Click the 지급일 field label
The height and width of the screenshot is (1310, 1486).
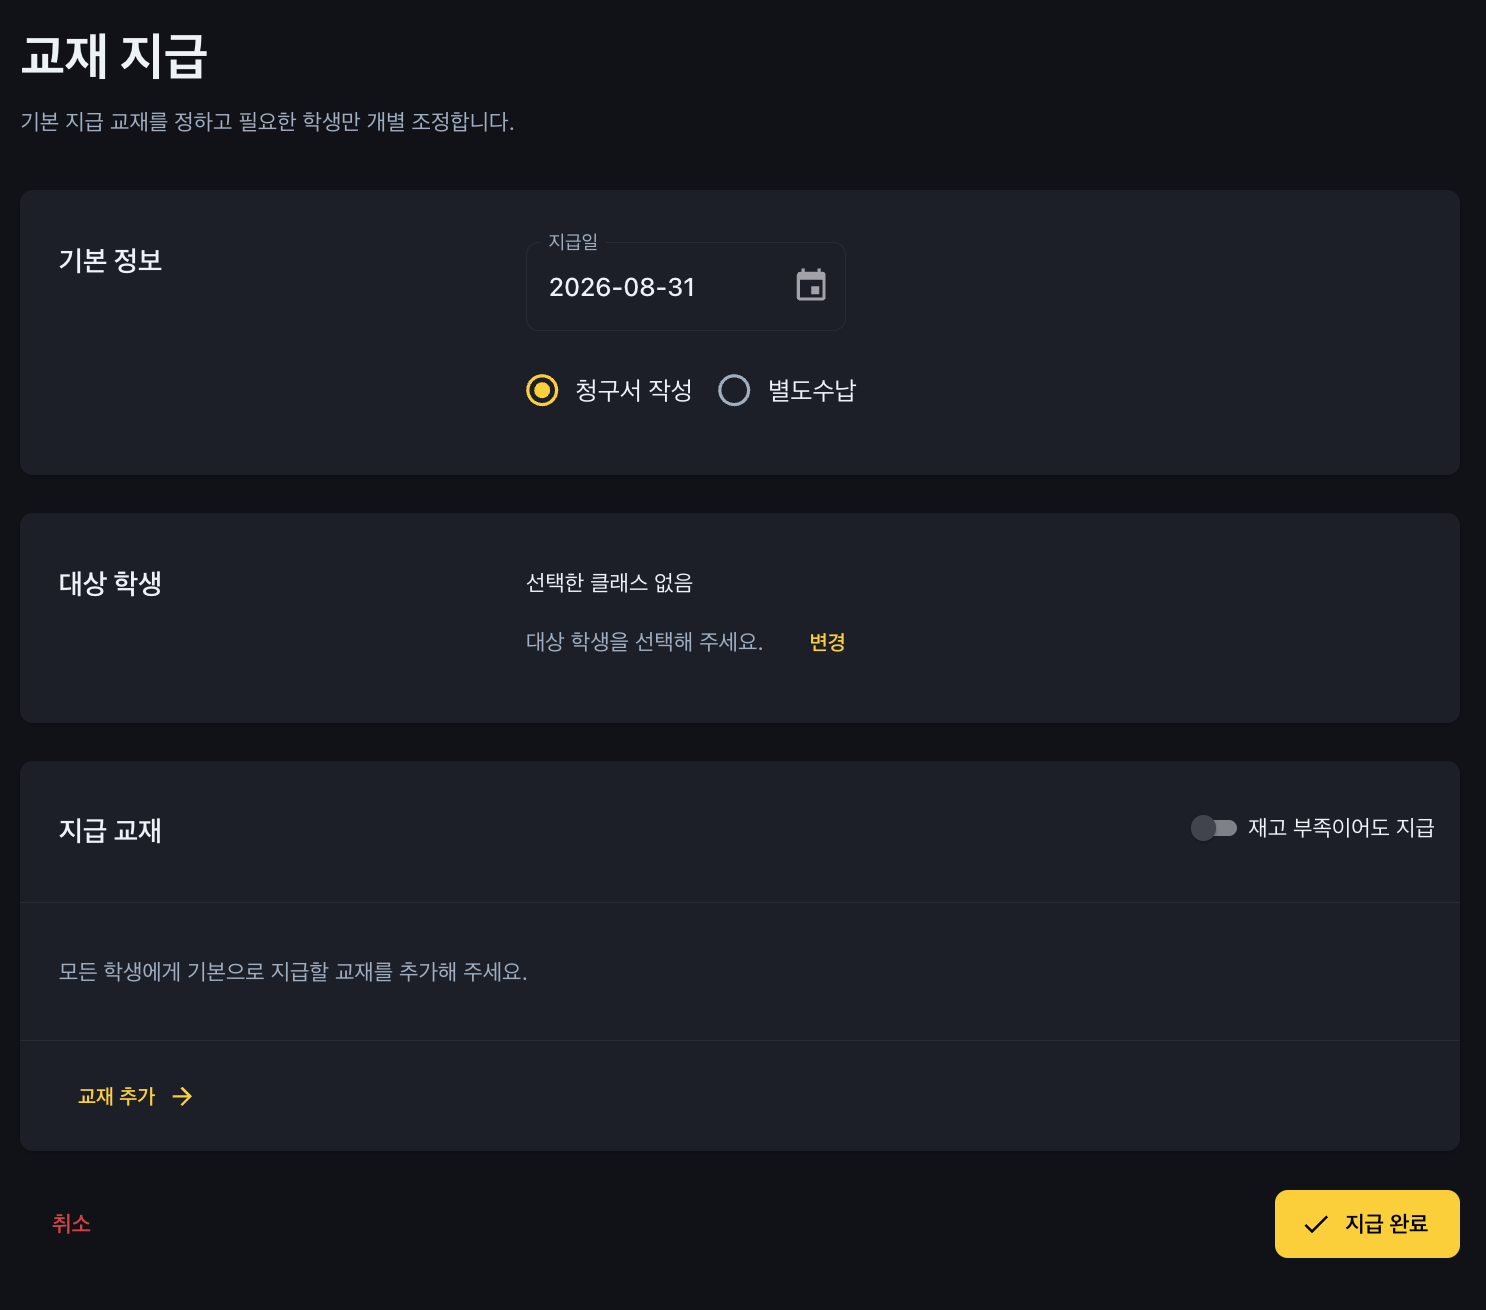pos(573,242)
